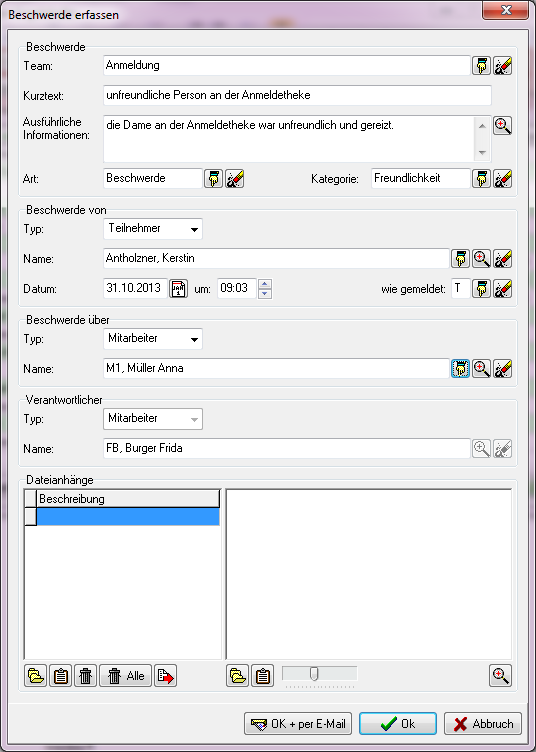536x752 pixels.
Task: Clear the Antholzner, Kerstin name field
Action: tap(502, 259)
